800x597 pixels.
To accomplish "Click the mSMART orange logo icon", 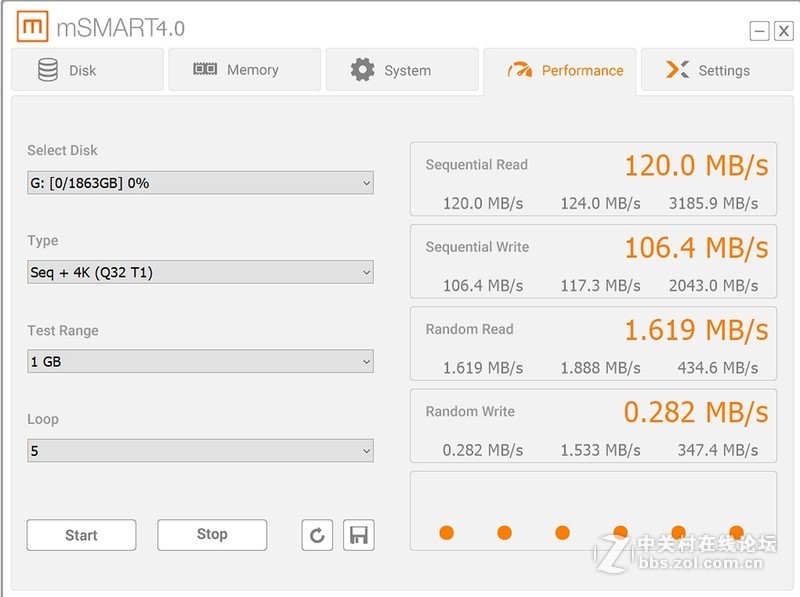I will pyautogui.click(x=32, y=27).
